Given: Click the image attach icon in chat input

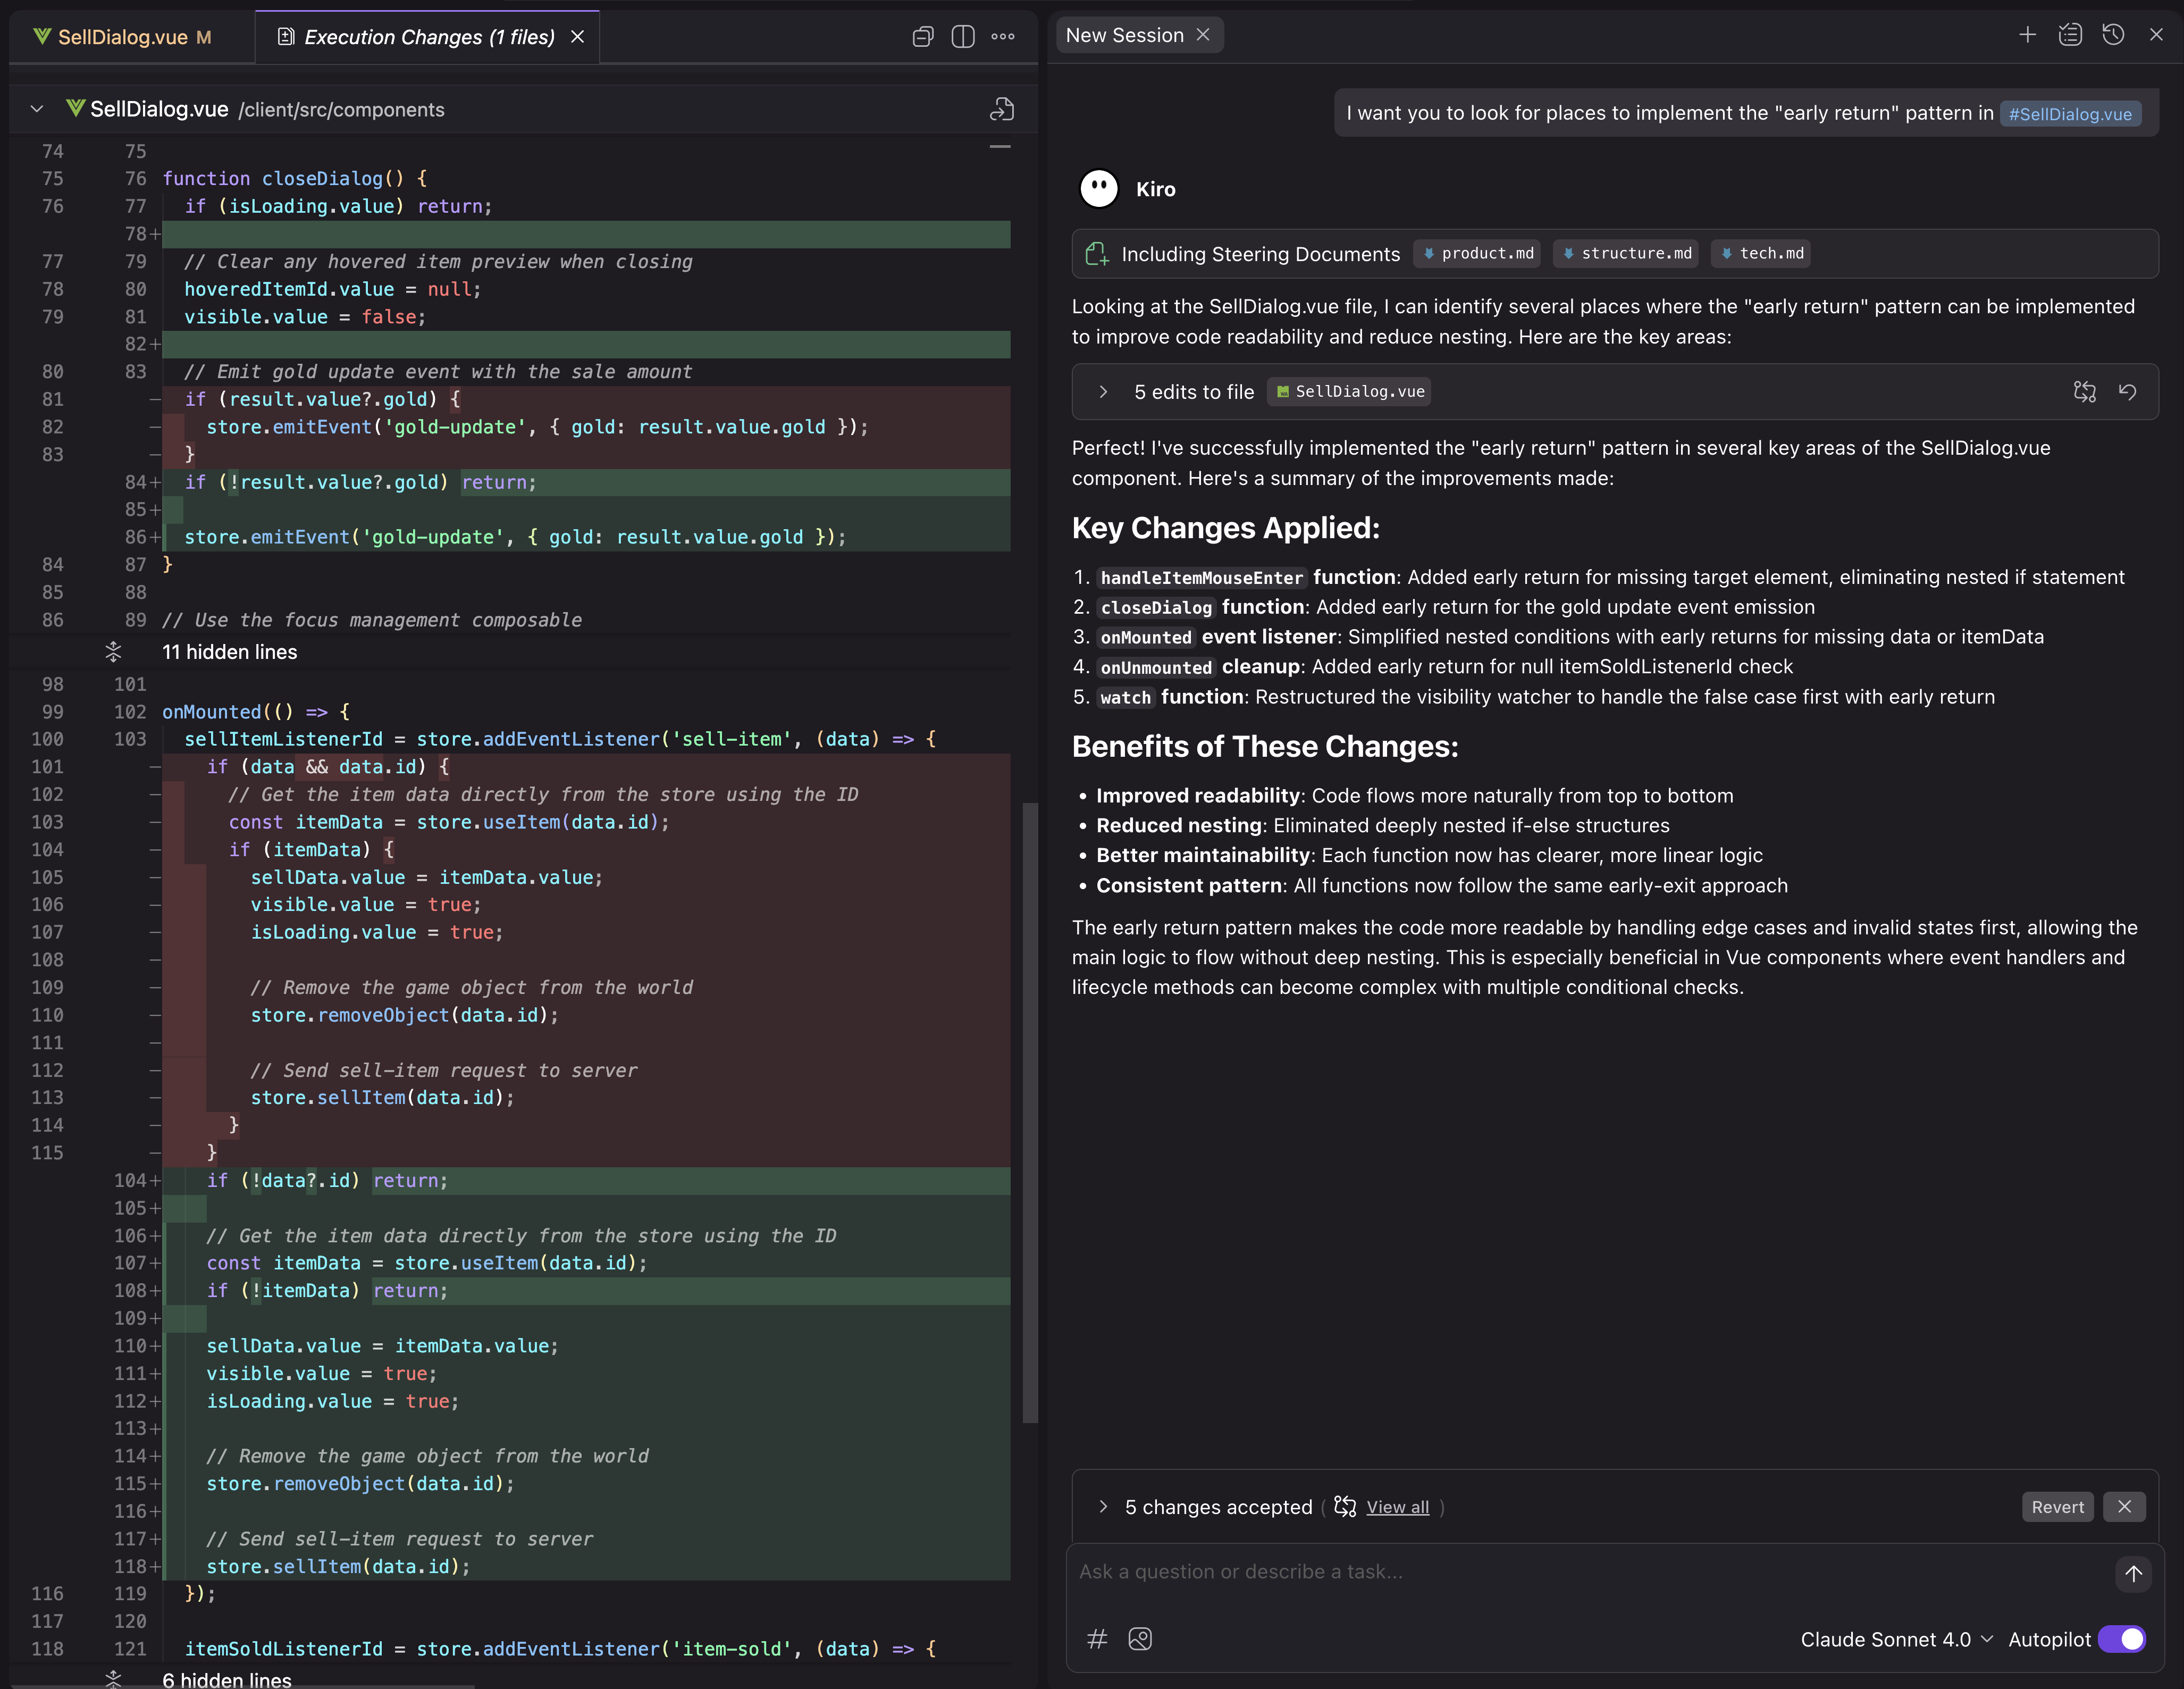Looking at the screenshot, I should (1140, 1639).
